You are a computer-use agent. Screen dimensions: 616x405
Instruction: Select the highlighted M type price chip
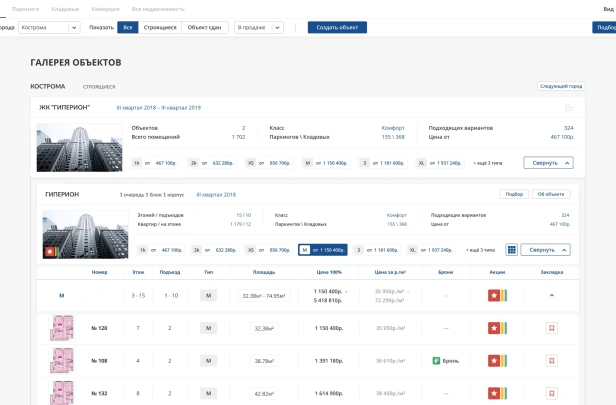pyautogui.click(x=323, y=250)
